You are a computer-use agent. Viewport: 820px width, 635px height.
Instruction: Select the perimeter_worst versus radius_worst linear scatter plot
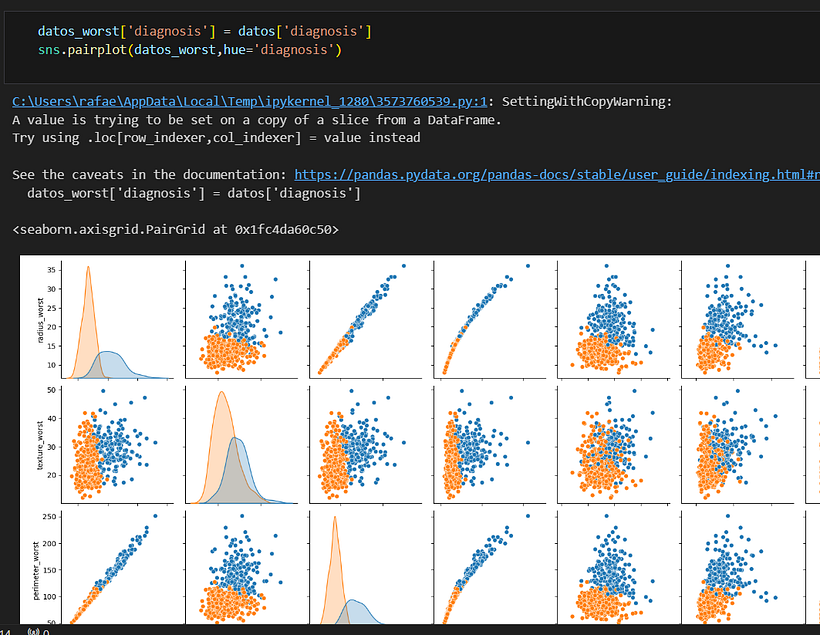pyautogui.click(x=117, y=568)
